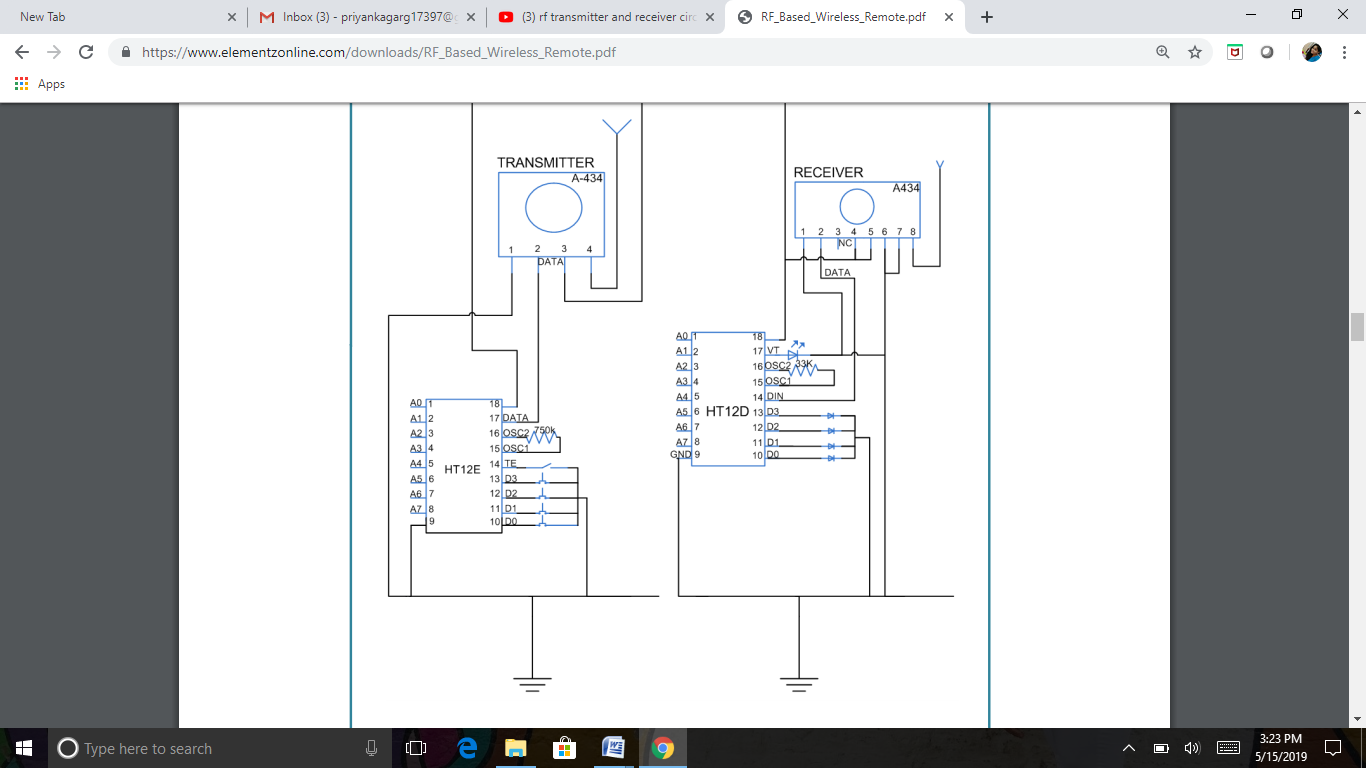Viewport: 1366px width, 768px height.
Task: Show hidden system tray icons
Action: 1129,748
